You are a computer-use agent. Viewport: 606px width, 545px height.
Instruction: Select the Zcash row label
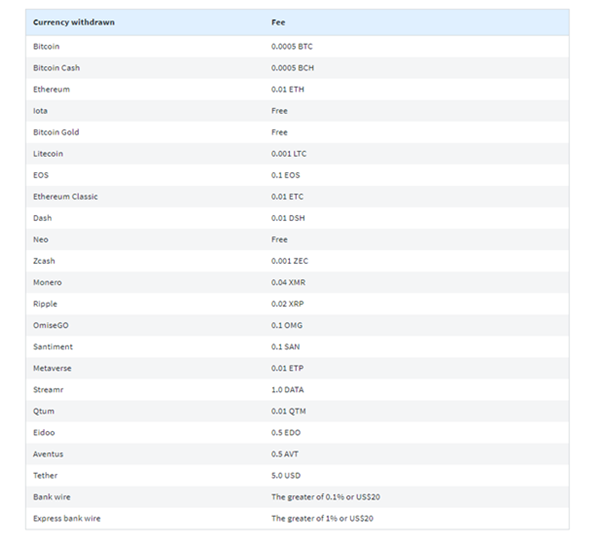pos(45,261)
